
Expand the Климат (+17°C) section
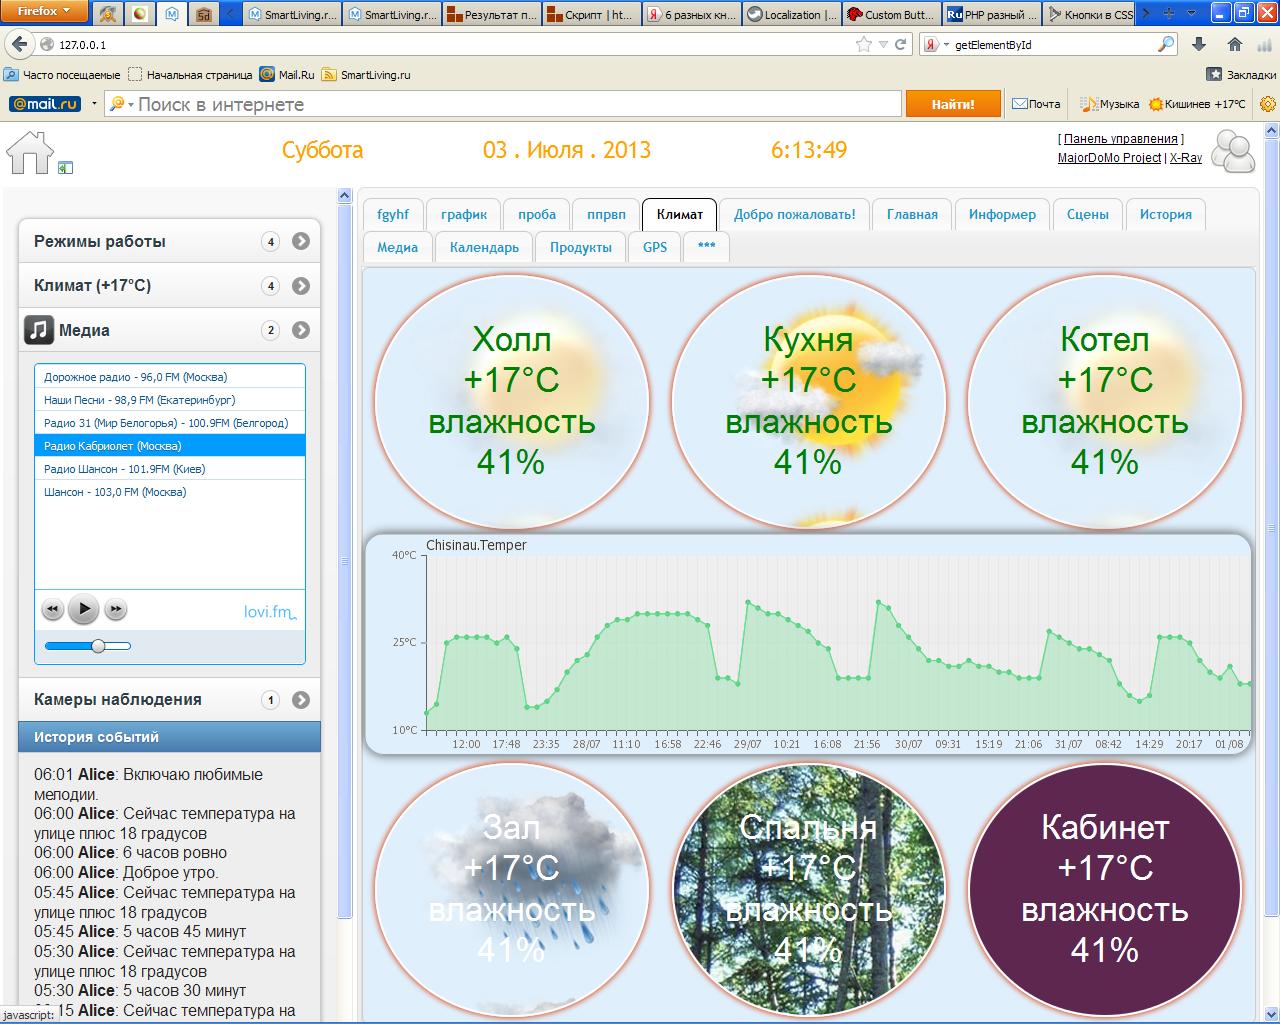[301, 286]
